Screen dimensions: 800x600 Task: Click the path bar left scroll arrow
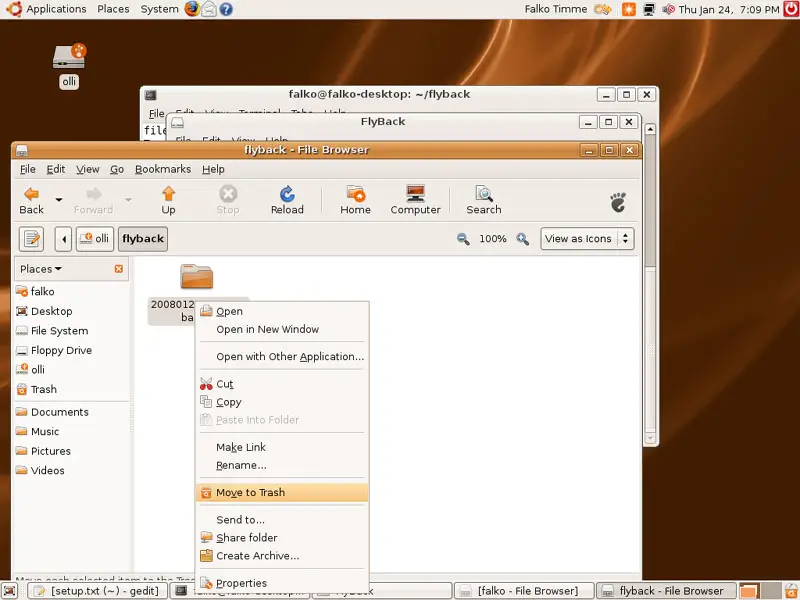click(x=63, y=239)
